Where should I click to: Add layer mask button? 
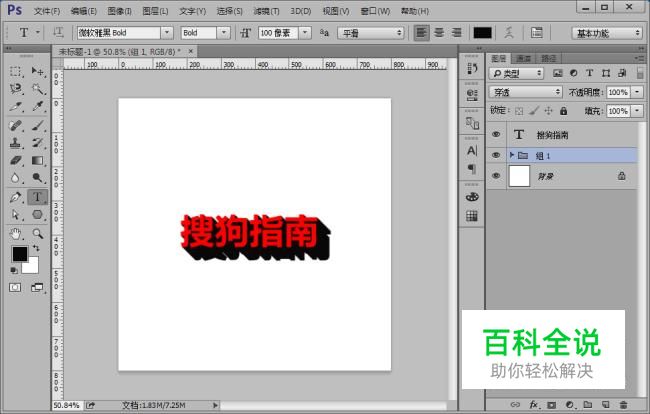click(x=551, y=404)
